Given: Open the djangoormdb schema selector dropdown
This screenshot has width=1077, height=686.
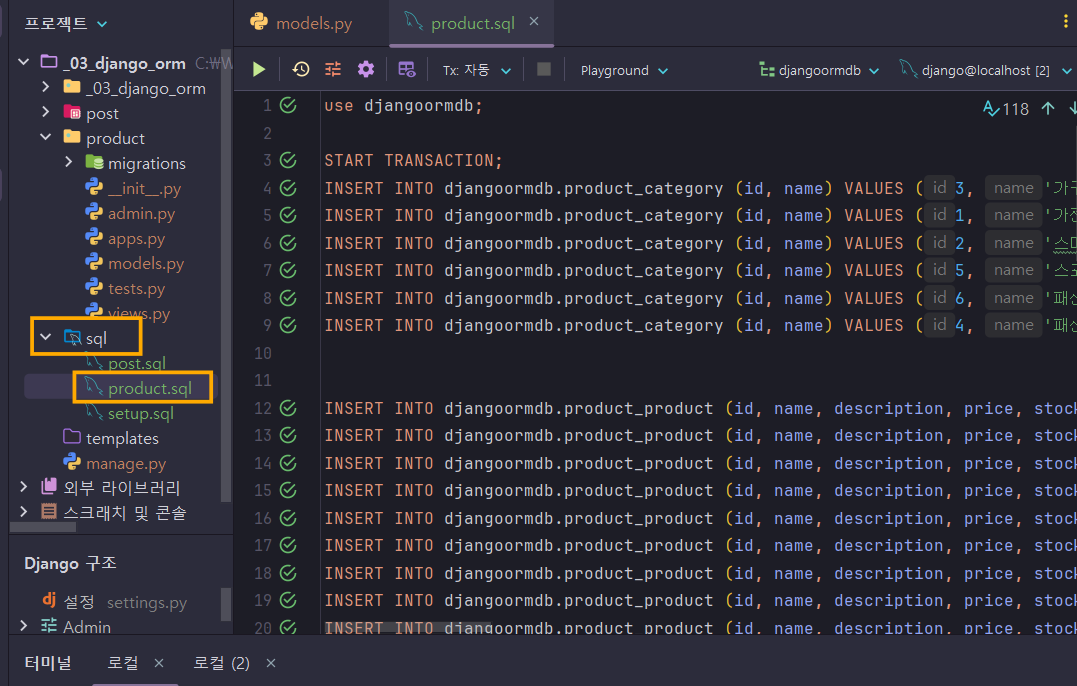Looking at the screenshot, I should (x=819, y=70).
